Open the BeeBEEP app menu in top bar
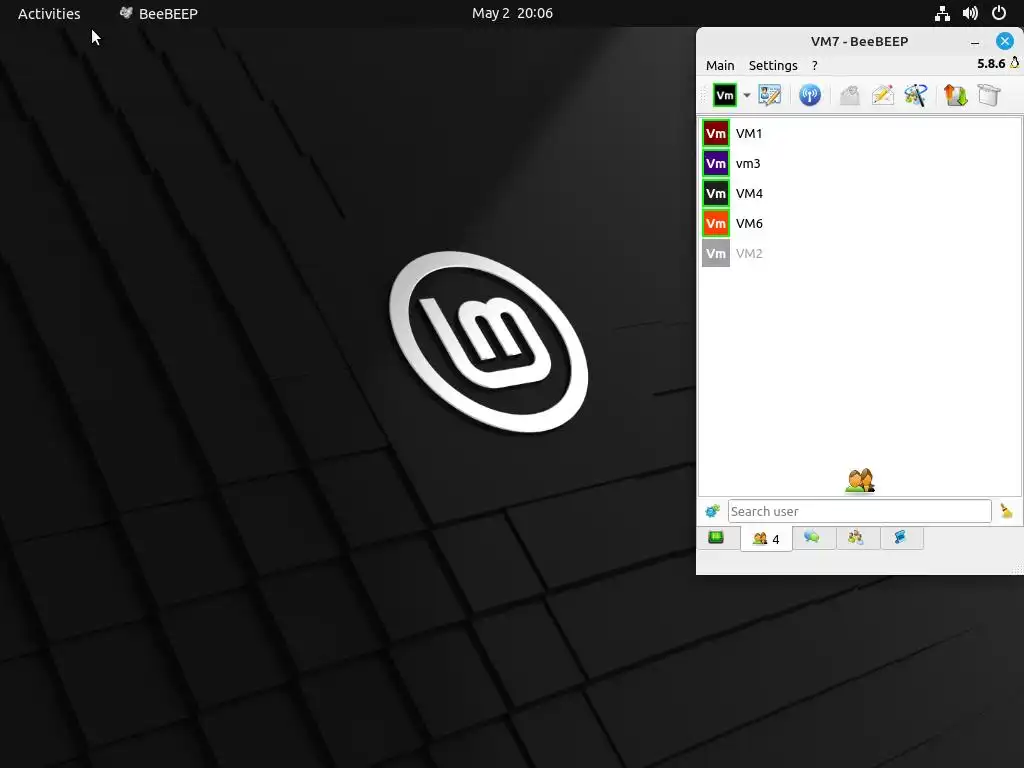Image resolution: width=1024 pixels, height=768 pixels. pos(158,14)
